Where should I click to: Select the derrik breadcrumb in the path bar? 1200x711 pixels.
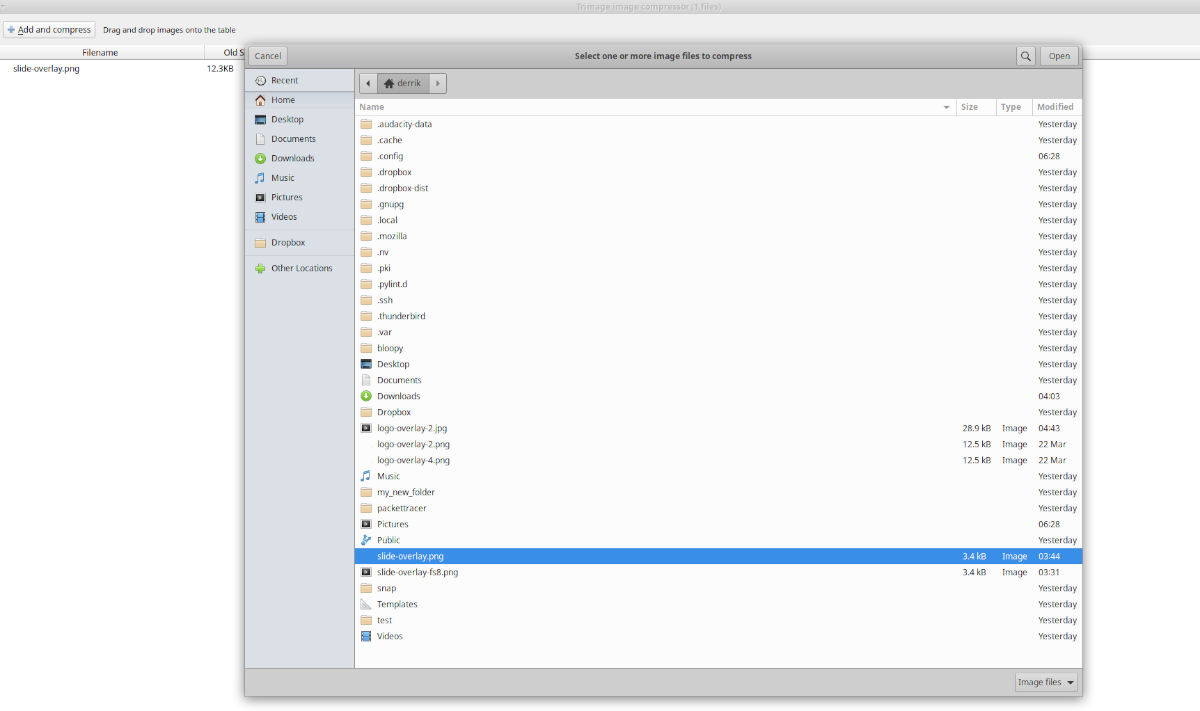point(405,83)
